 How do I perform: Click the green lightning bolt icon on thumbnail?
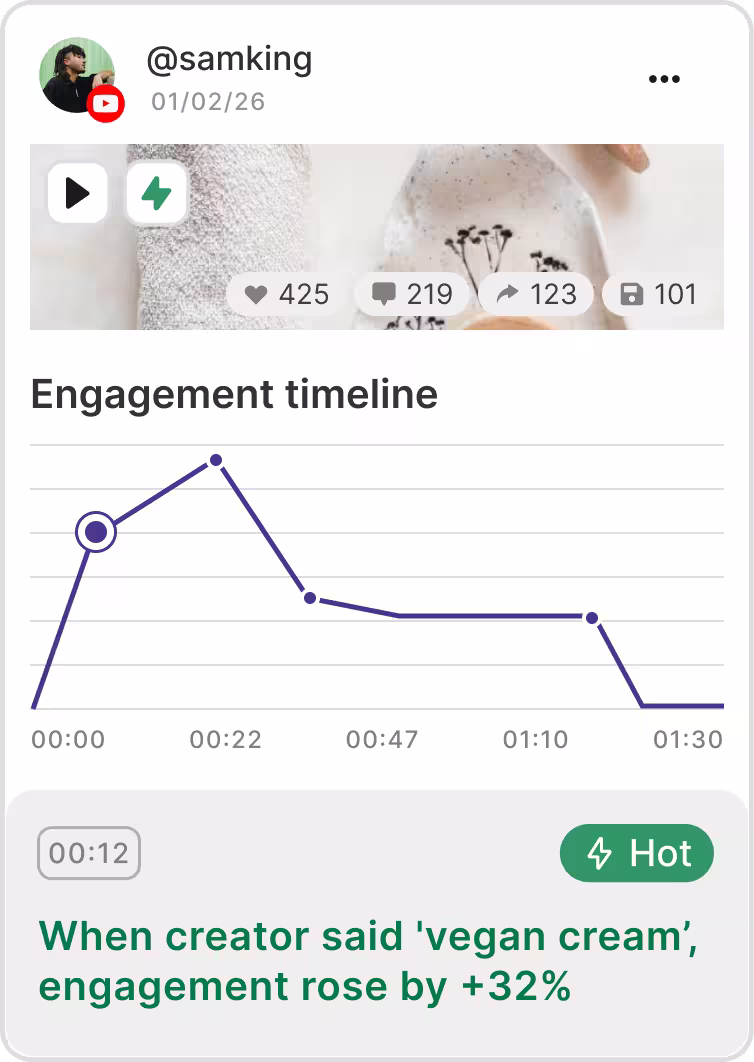pyautogui.click(x=156, y=193)
